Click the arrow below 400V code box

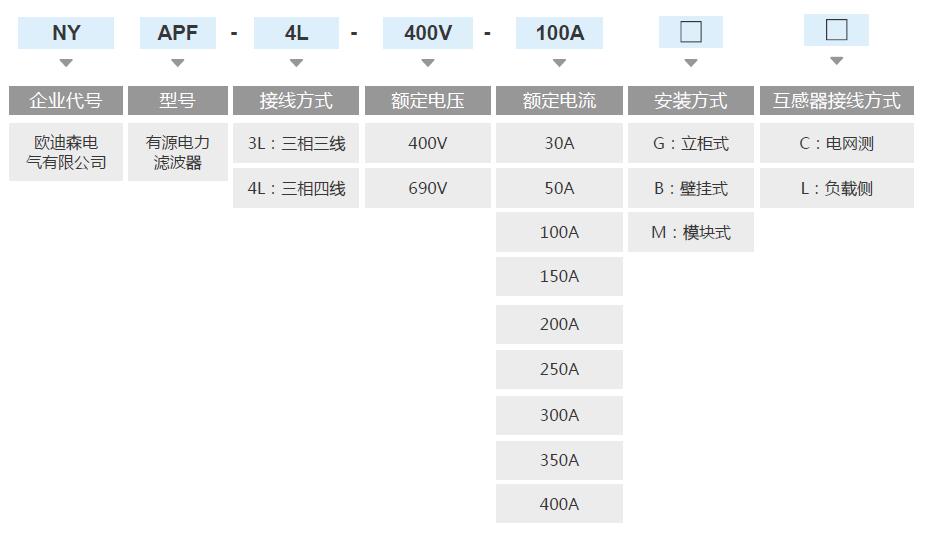coord(428,63)
